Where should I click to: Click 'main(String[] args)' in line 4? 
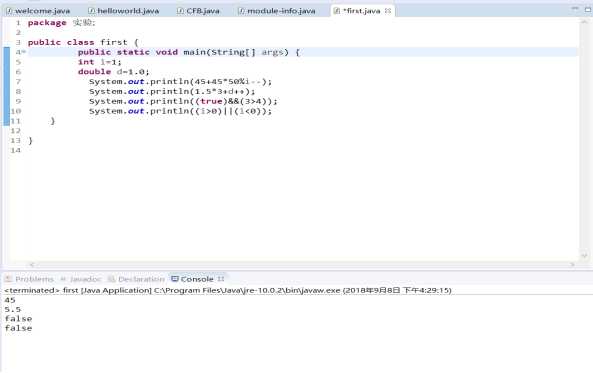pyautogui.click(x=236, y=52)
